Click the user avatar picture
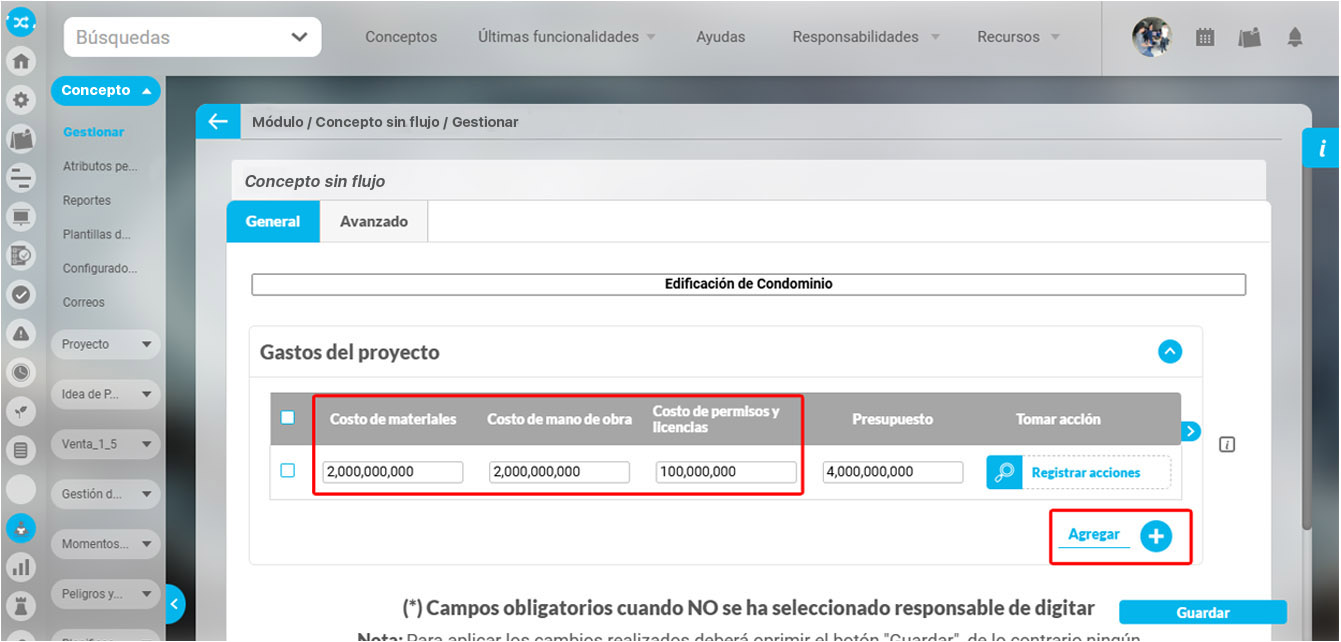1341x642 pixels. pyautogui.click(x=1151, y=37)
